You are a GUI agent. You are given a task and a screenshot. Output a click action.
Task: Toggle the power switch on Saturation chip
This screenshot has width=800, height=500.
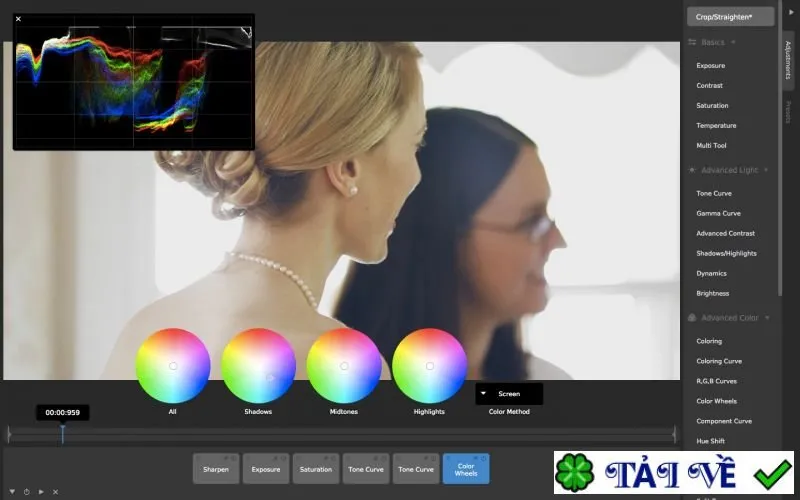[x=334, y=458]
